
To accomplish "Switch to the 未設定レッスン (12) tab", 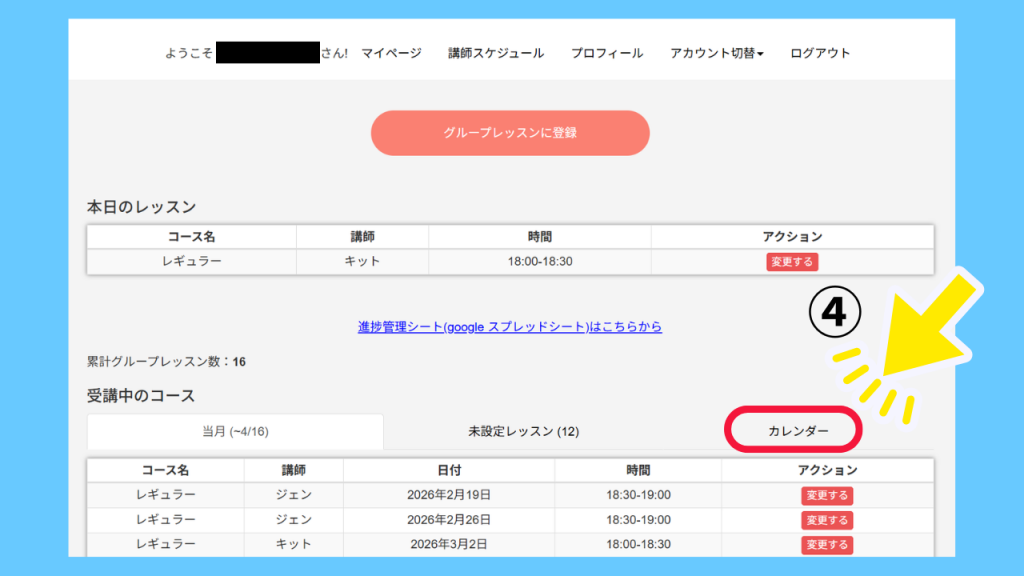I will (524, 432).
